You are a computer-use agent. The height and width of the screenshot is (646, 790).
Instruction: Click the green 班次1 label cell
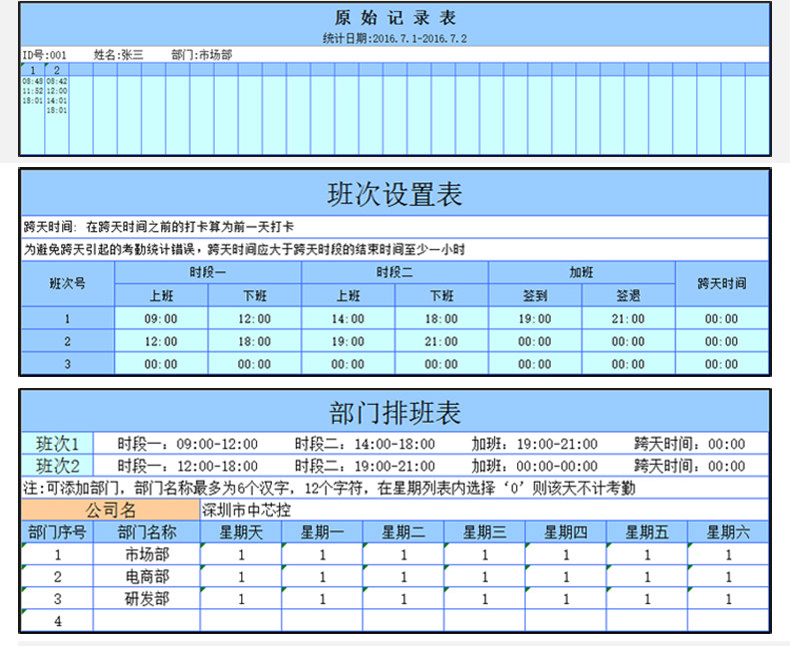[x=58, y=443]
